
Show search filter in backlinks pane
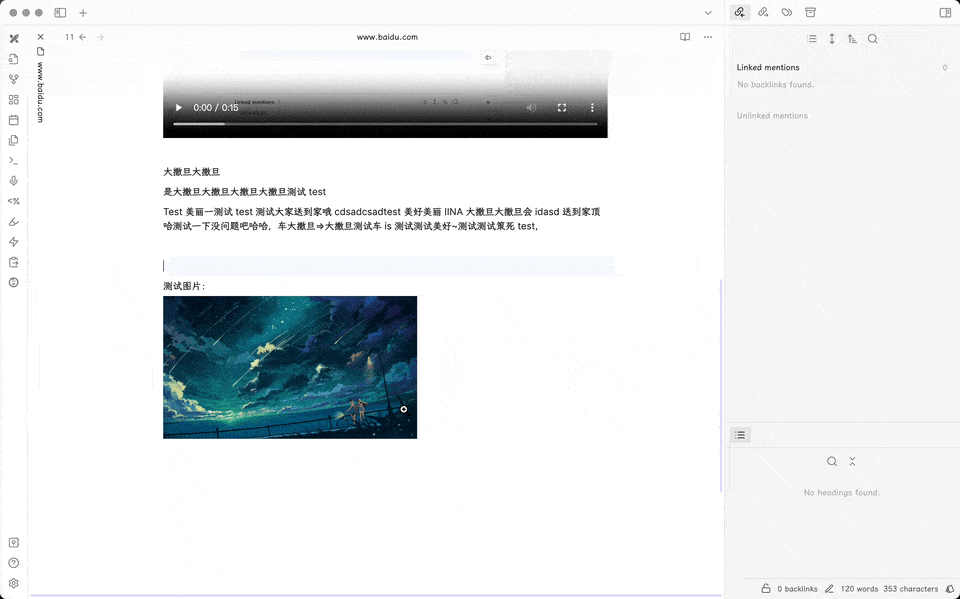tap(872, 39)
